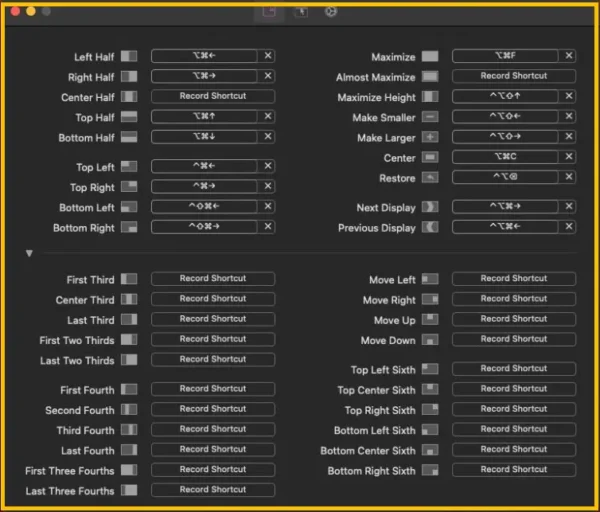The height and width of the screenshot is (512, 600).
Task: Record shortcut for Top Left Sixth
Action: (514, 369)
